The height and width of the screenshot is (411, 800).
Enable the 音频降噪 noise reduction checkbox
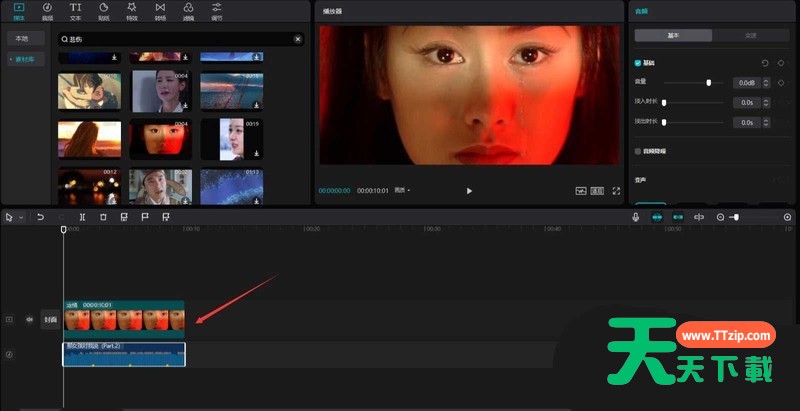(639, 151)
